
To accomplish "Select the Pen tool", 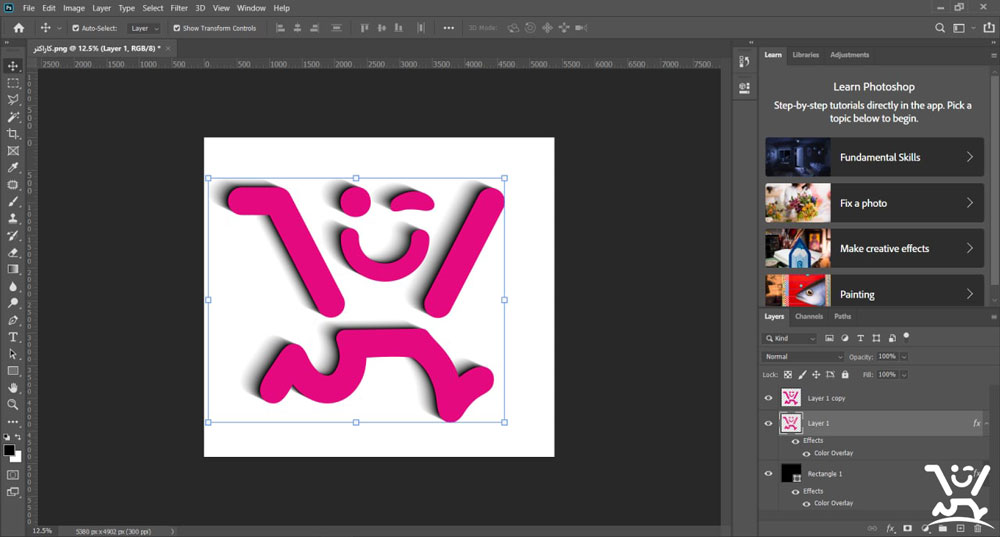I will point(13,320).
